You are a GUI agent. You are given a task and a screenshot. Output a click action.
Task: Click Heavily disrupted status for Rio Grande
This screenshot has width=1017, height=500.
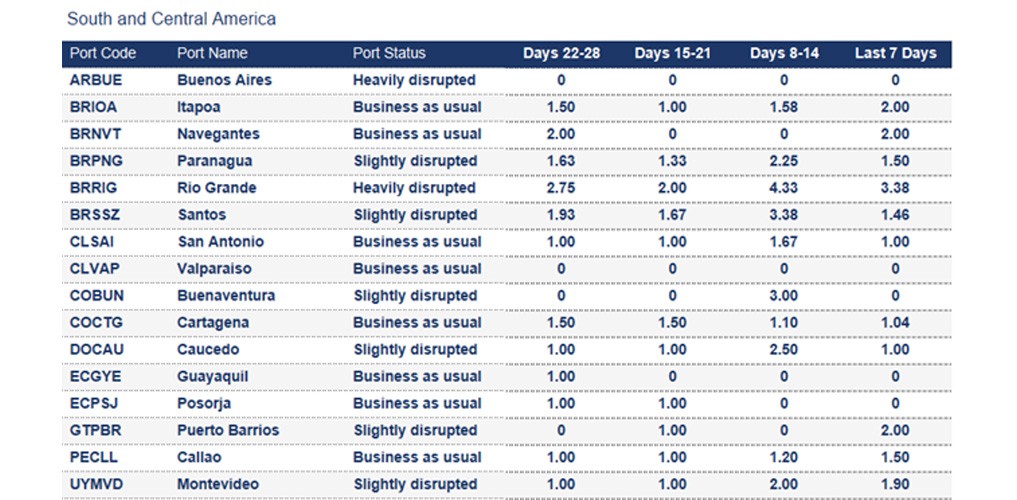coord(414,188)
